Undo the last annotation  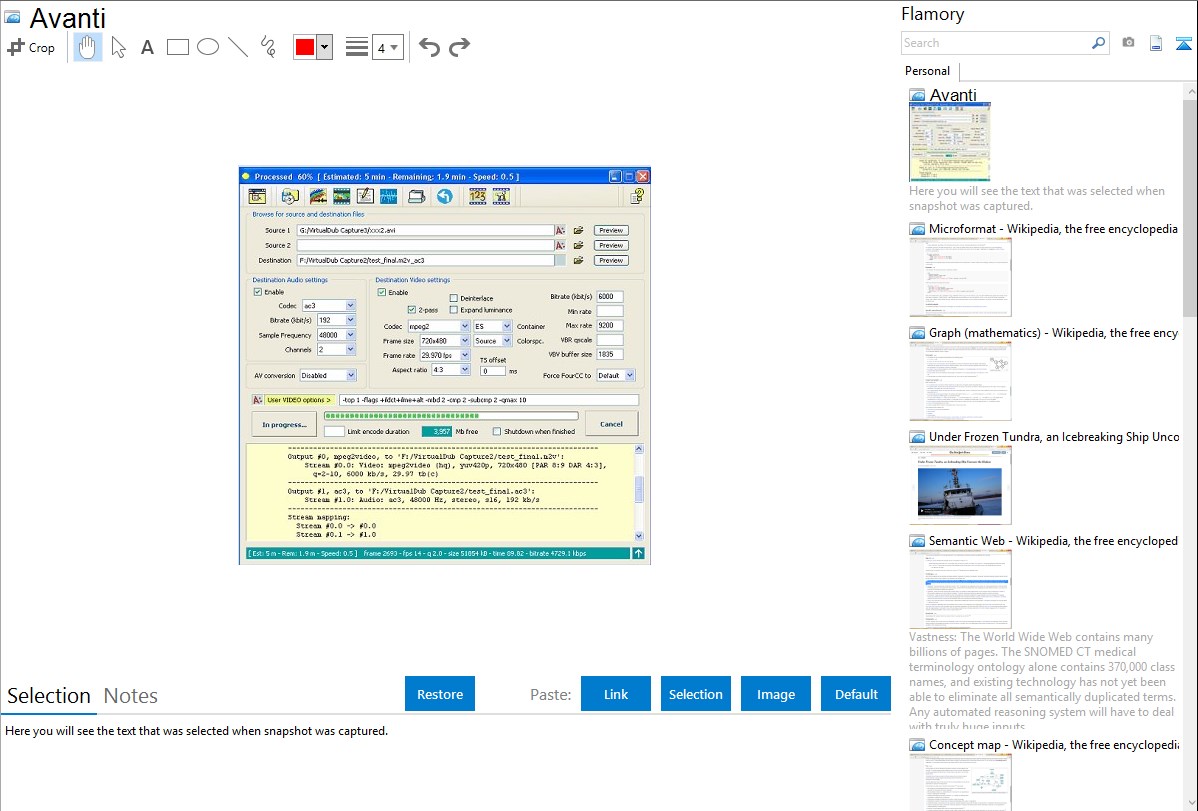pos(429,47)
